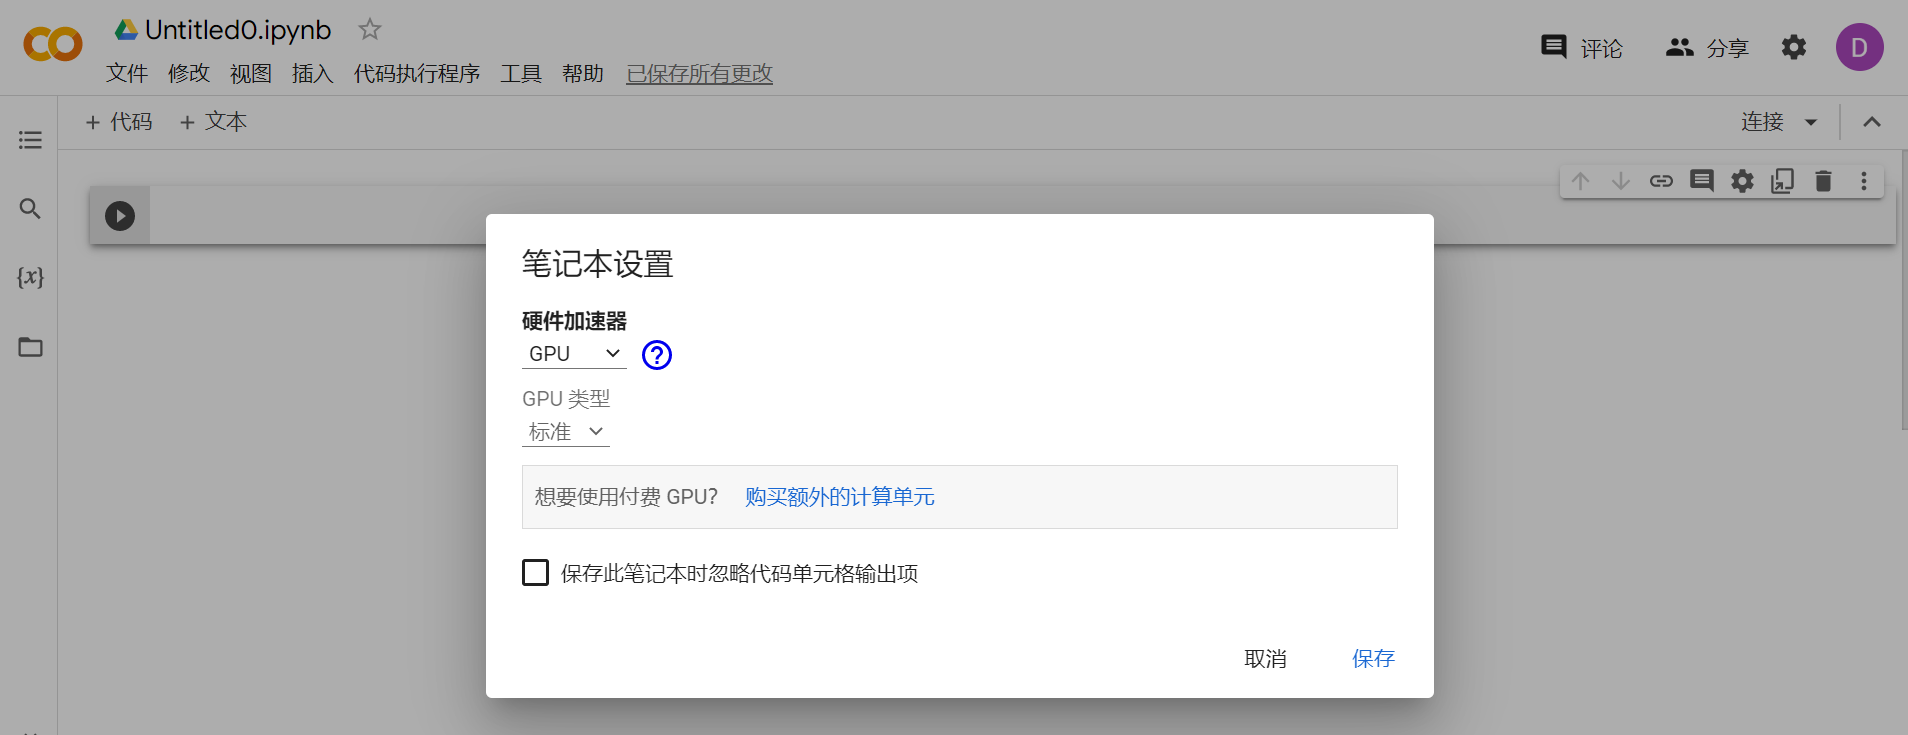Image resolution: width=1908 pixels, height=735 pixels.
Task: Collapse the header with the chevron-up icon
Action: (1872, 122)
